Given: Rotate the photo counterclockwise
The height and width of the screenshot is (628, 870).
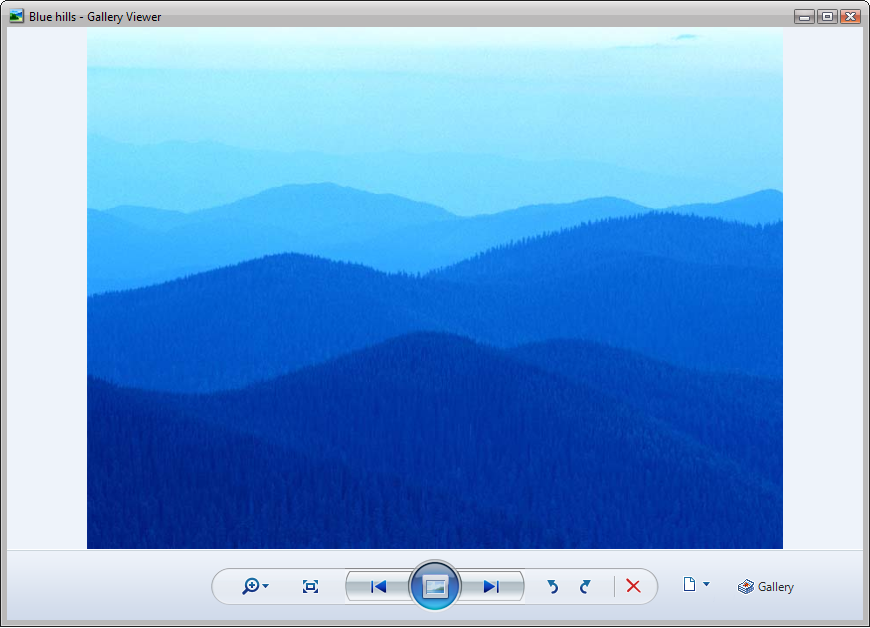Looking at the screenshot, I should (552, 586).
